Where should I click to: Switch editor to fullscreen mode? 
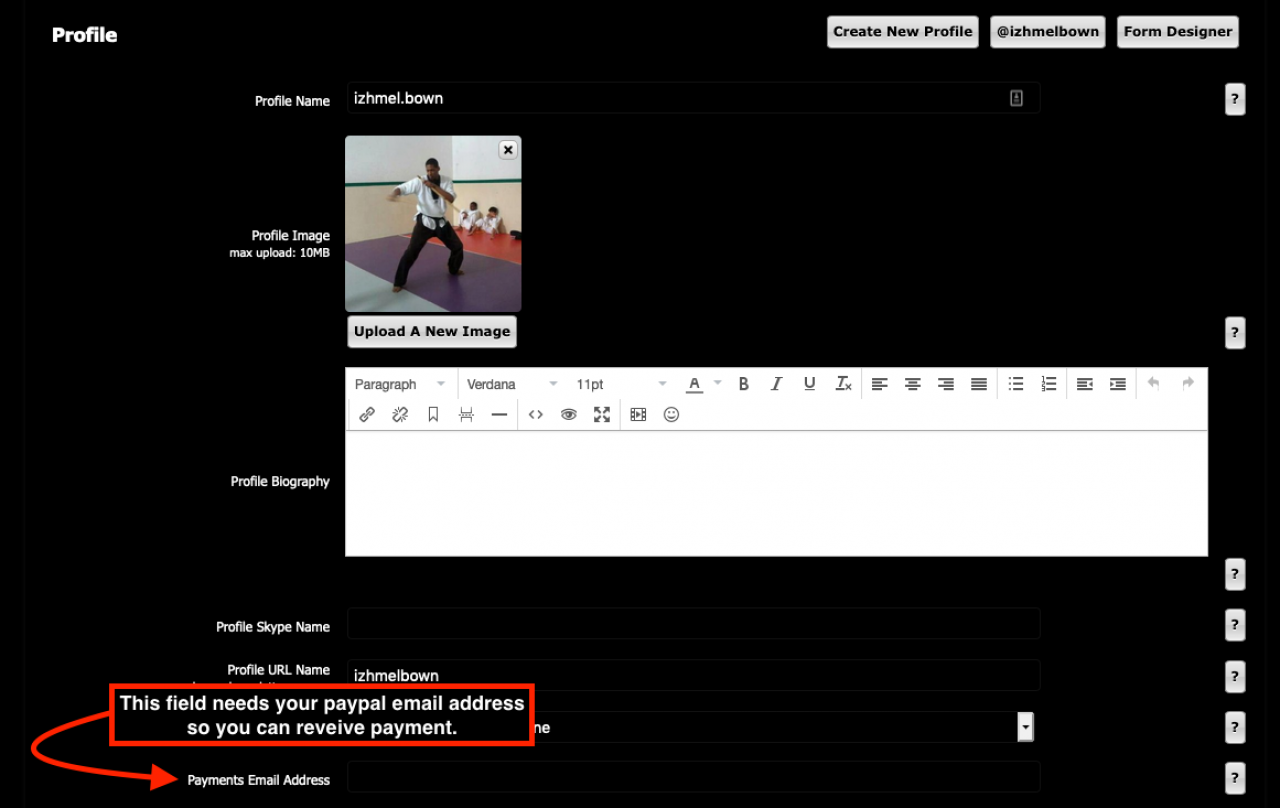coord(602,414)
